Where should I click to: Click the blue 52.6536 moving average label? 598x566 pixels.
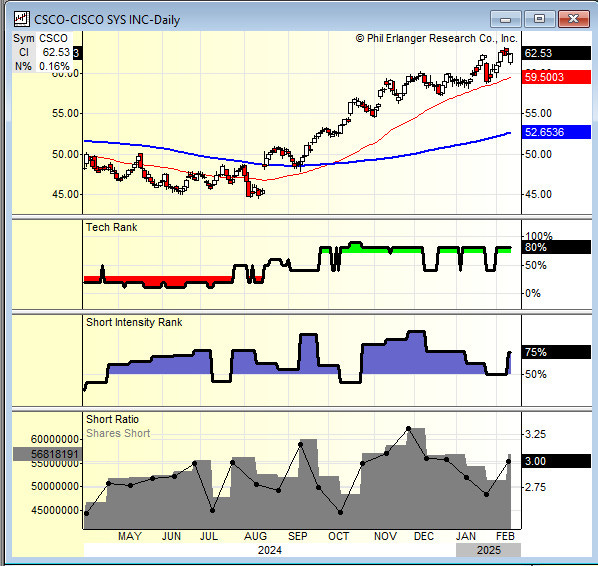(x=556, y=132)
